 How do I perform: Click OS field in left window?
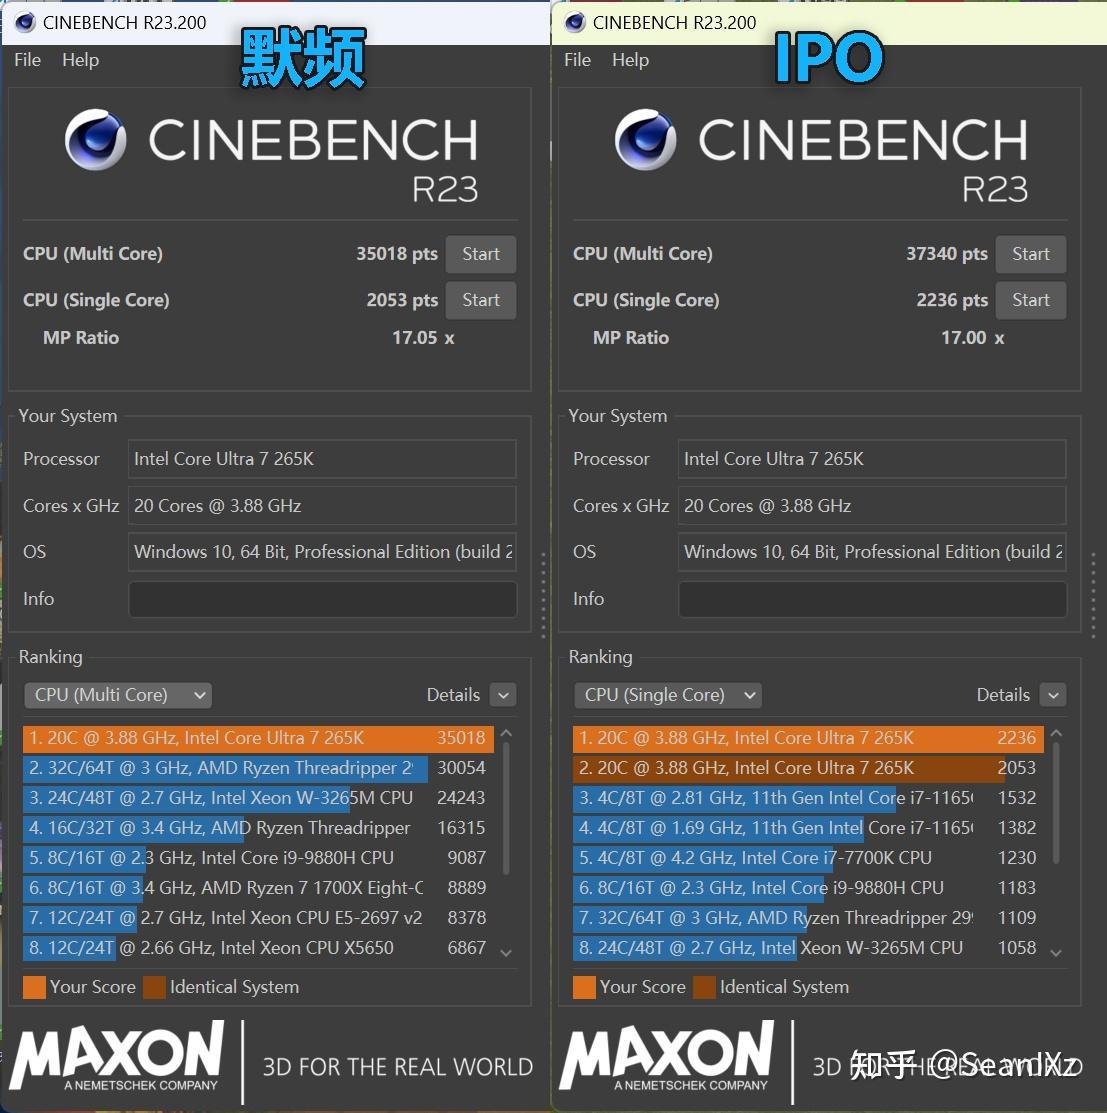point(322,552)
